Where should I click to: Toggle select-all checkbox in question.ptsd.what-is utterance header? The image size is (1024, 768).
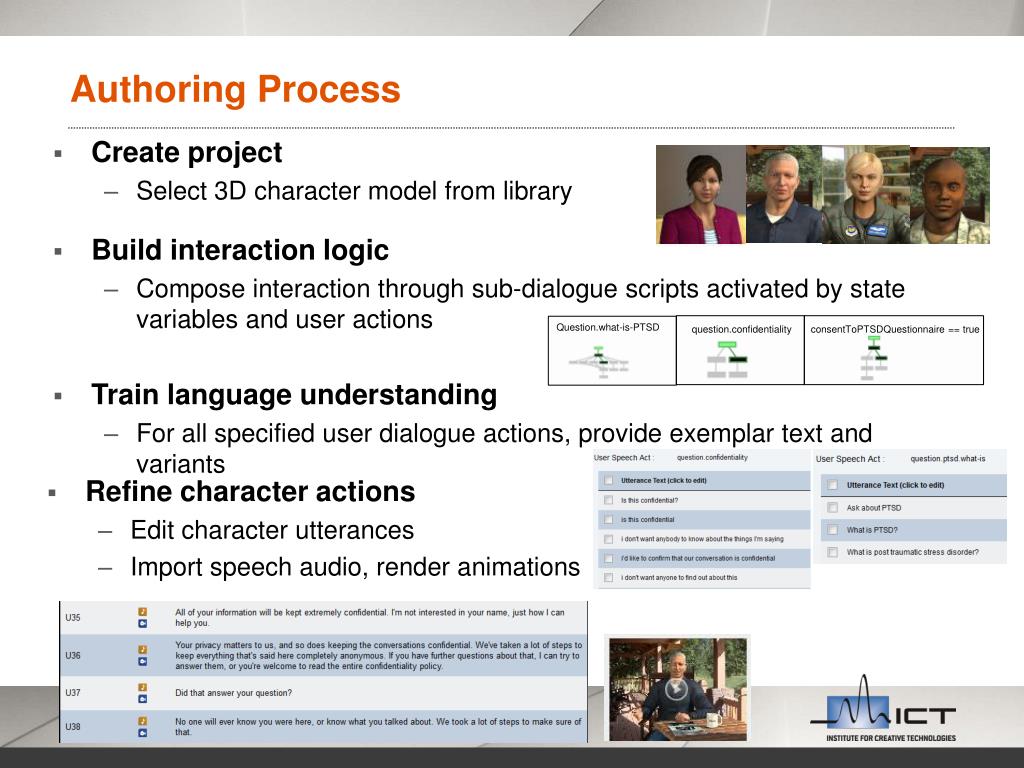click(833, 485)
